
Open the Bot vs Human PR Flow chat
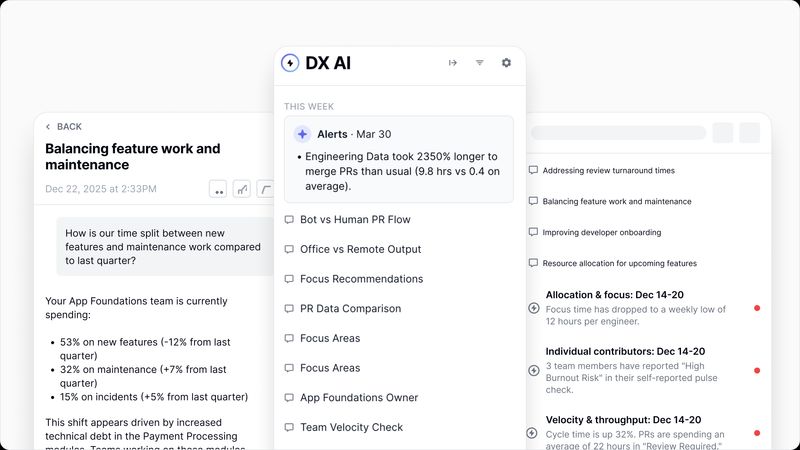click(355, 220)
